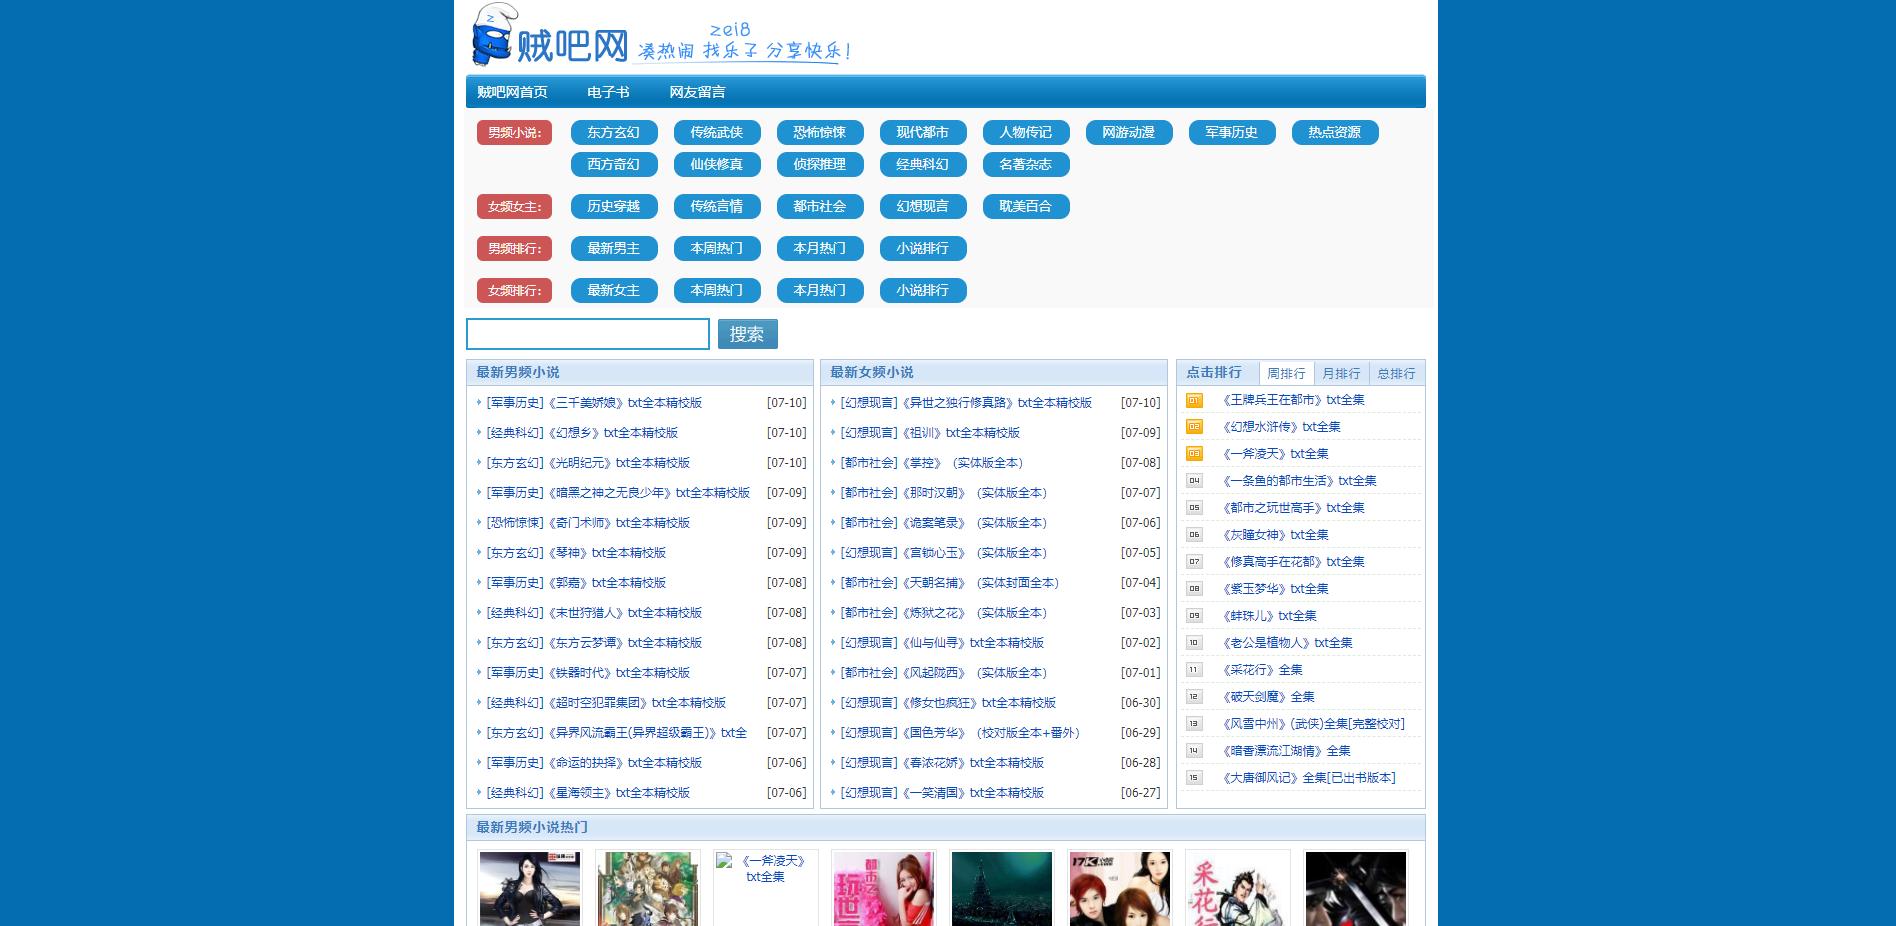Click inside the search input box
Image resolution: width=1896 pixels, height=926 pixels.
[587, 334]
